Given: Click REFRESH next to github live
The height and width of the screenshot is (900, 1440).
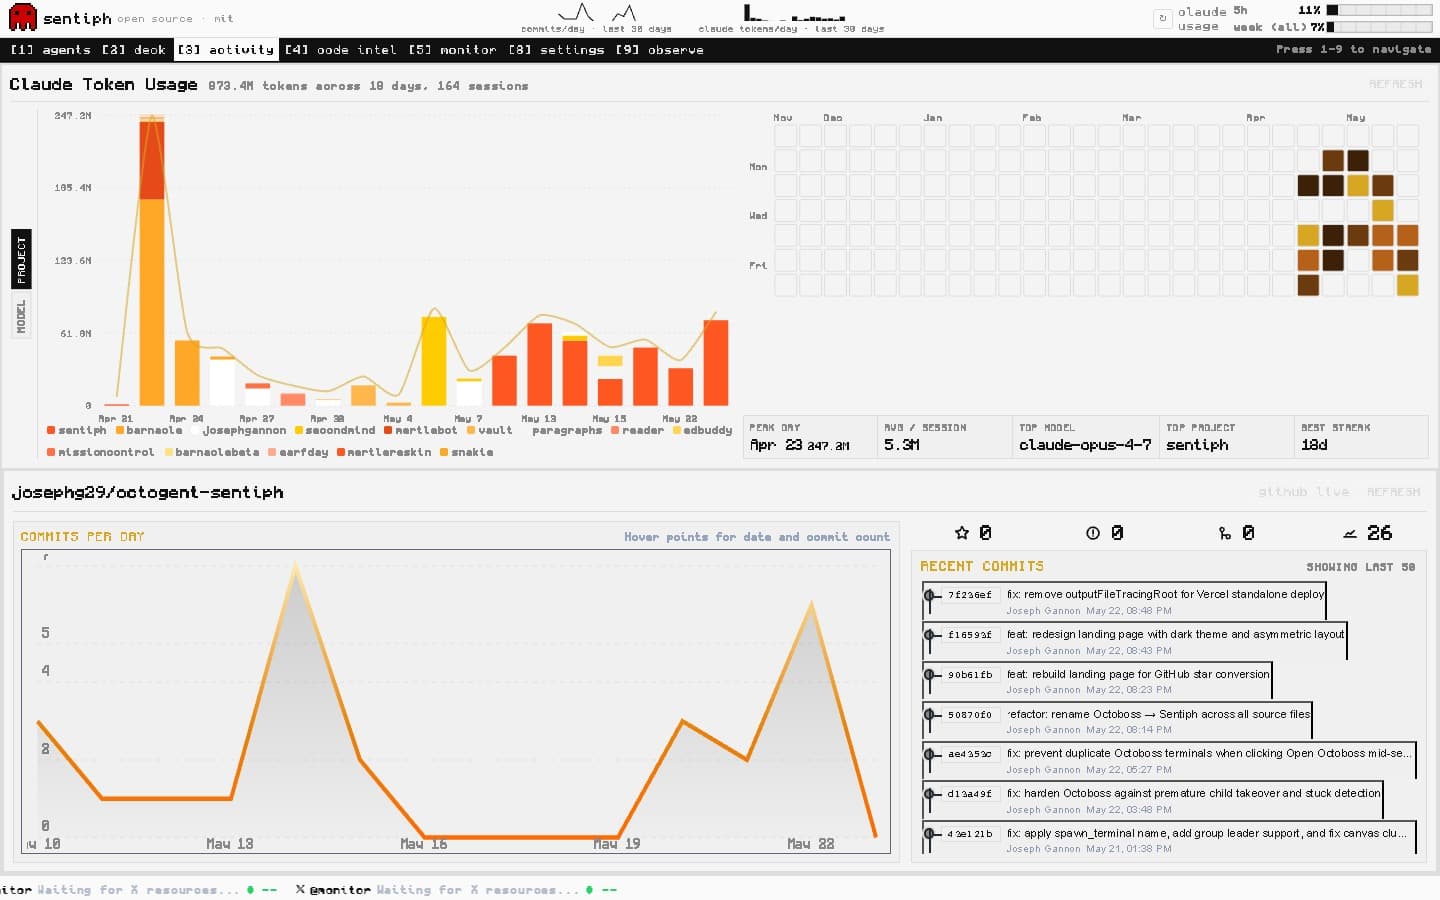Looking at the screenshot, I should click(x=1394, y=492).
